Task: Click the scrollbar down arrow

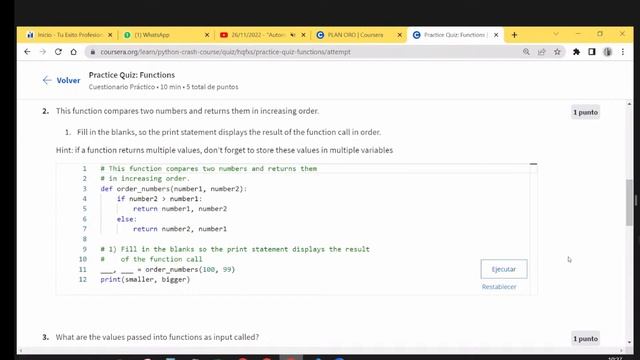Action: click(629, 342)
